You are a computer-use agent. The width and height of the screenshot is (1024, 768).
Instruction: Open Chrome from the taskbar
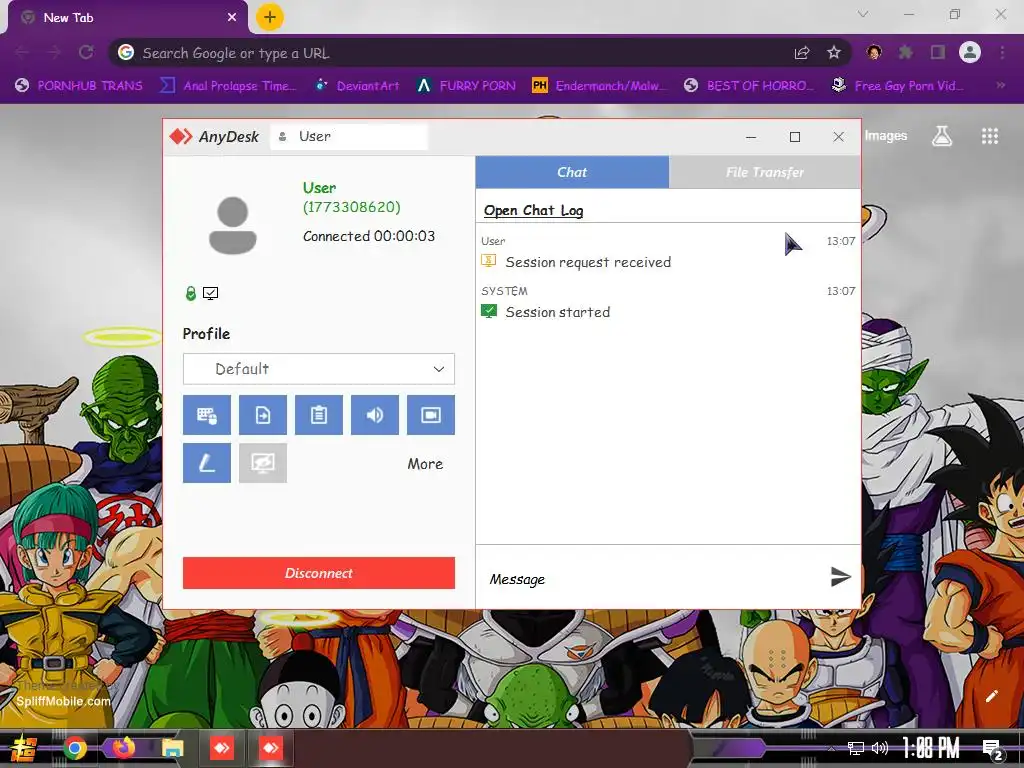pos(75,748)
